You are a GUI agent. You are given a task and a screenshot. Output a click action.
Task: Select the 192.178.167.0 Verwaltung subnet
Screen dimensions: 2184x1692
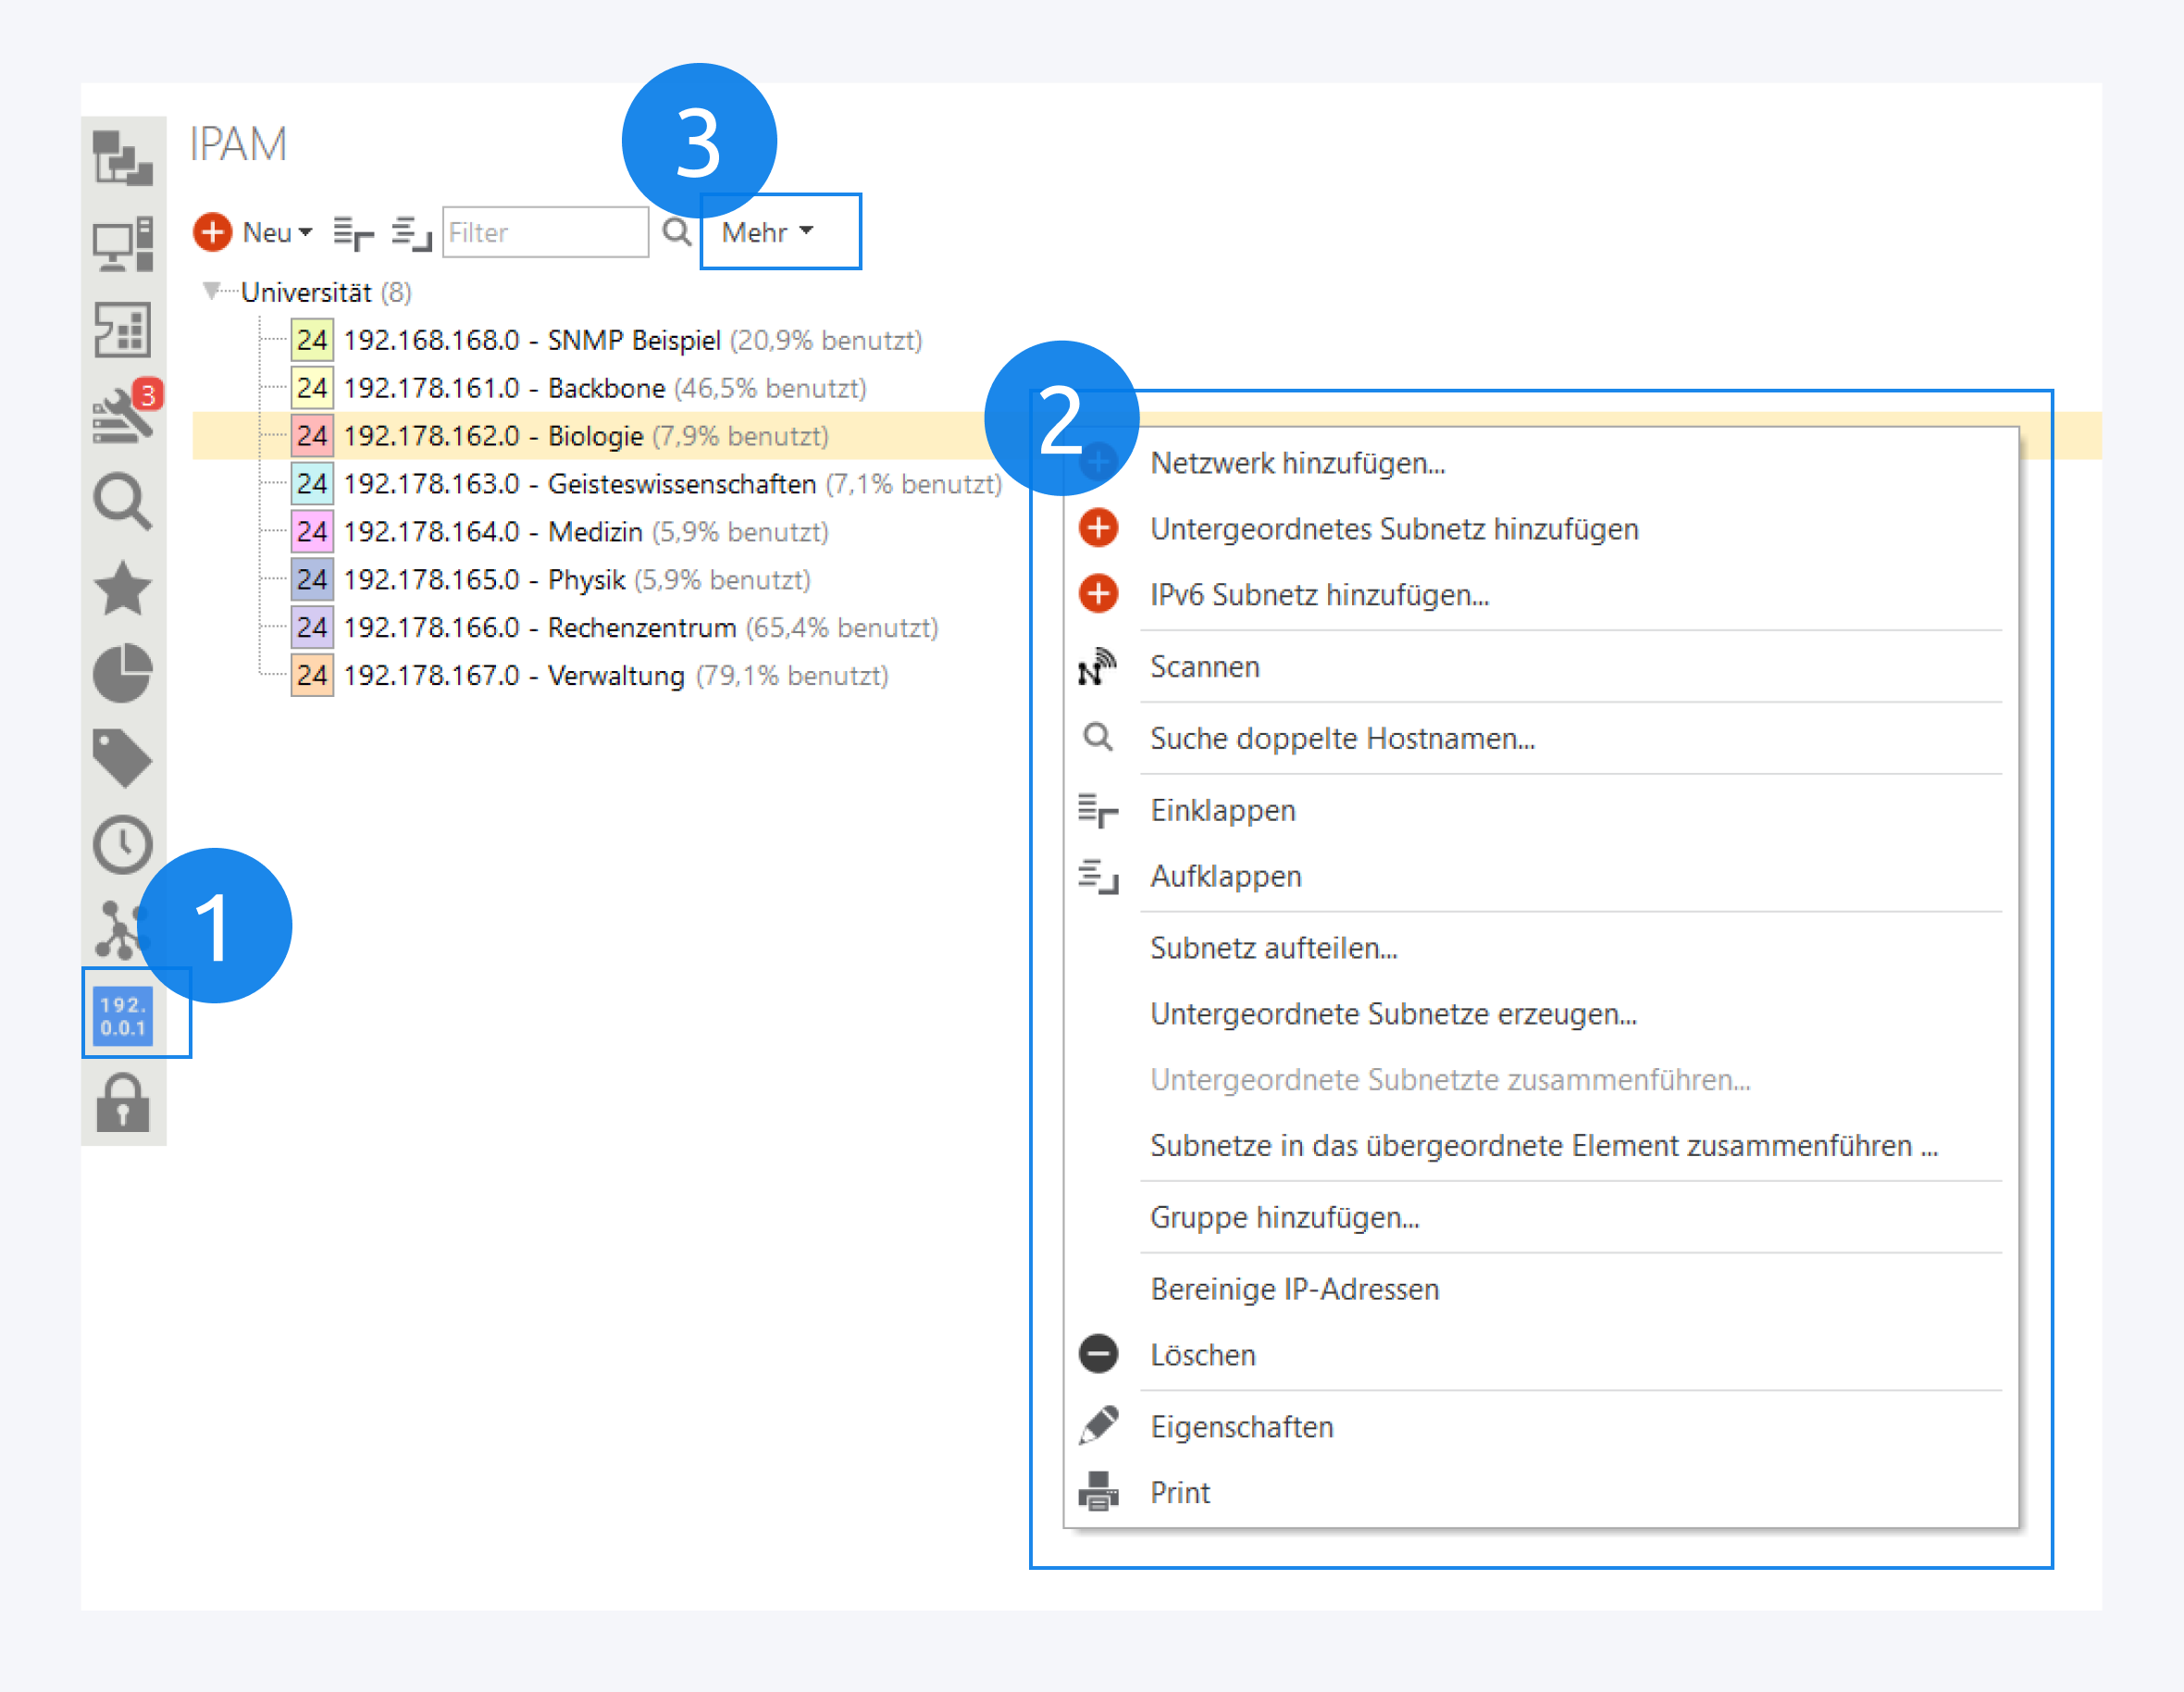click(x=514, y=676)
